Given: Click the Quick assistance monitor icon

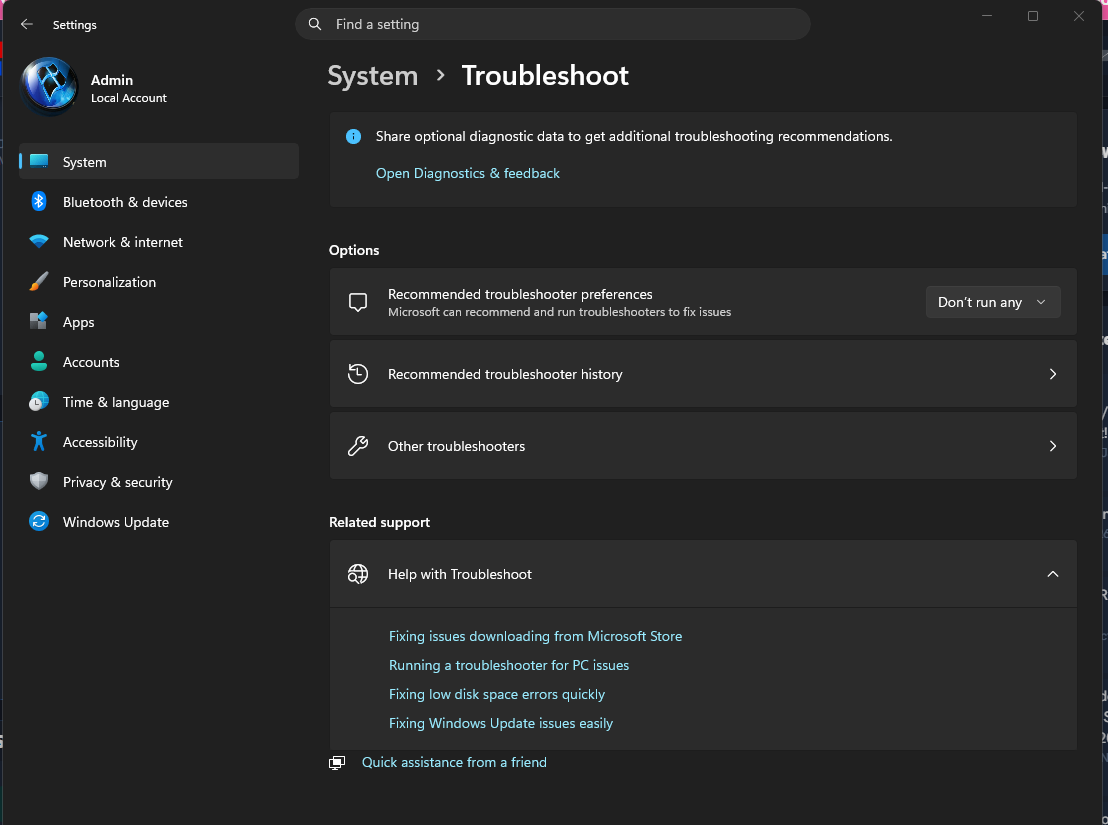Looking at the screenshot, I should [x=337, y=762].
